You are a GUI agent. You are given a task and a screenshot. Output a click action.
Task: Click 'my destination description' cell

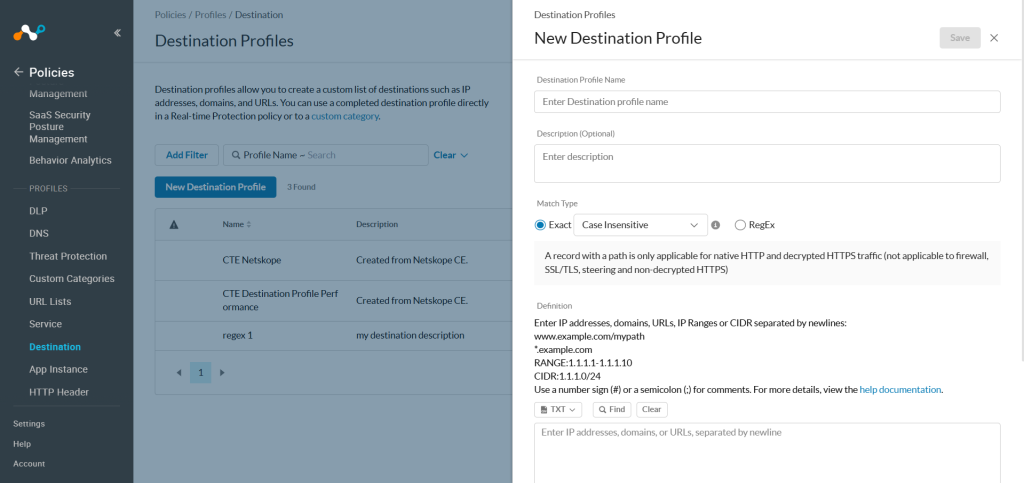(x=410, y=335)
